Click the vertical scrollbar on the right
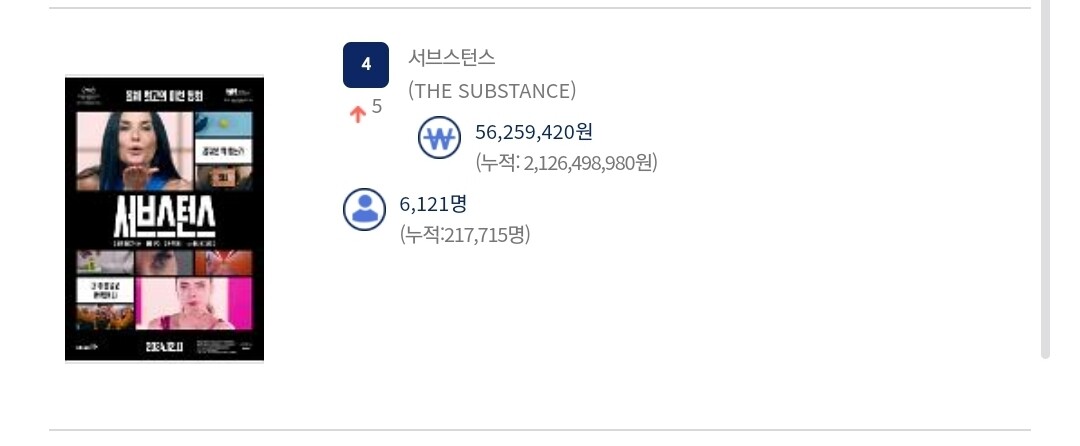The height and width of the screenshot is (446, 1080). (1045, 180)
